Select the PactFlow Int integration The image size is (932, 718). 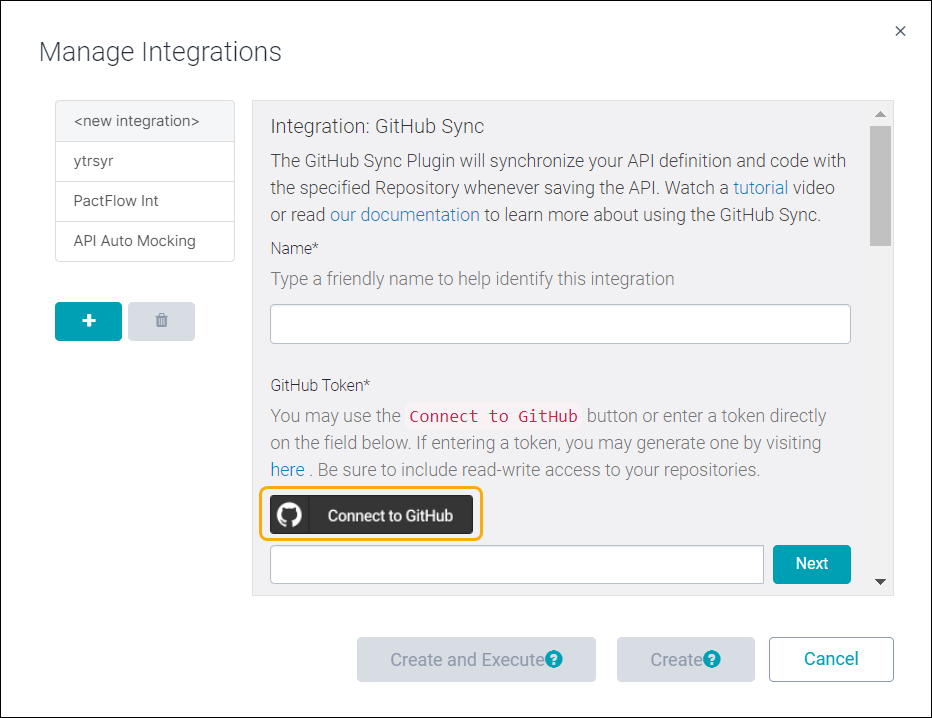144,201
